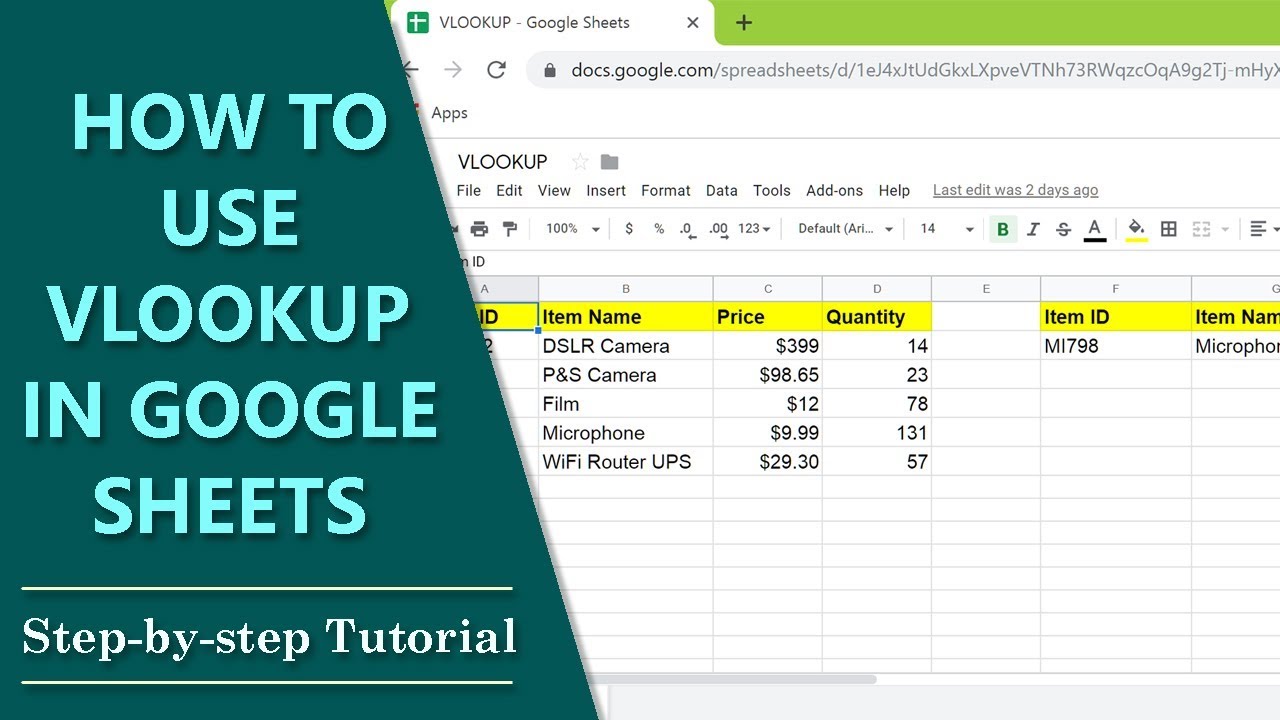Open the Data menu
This screenshot has width=1280, height=720.
721,190
